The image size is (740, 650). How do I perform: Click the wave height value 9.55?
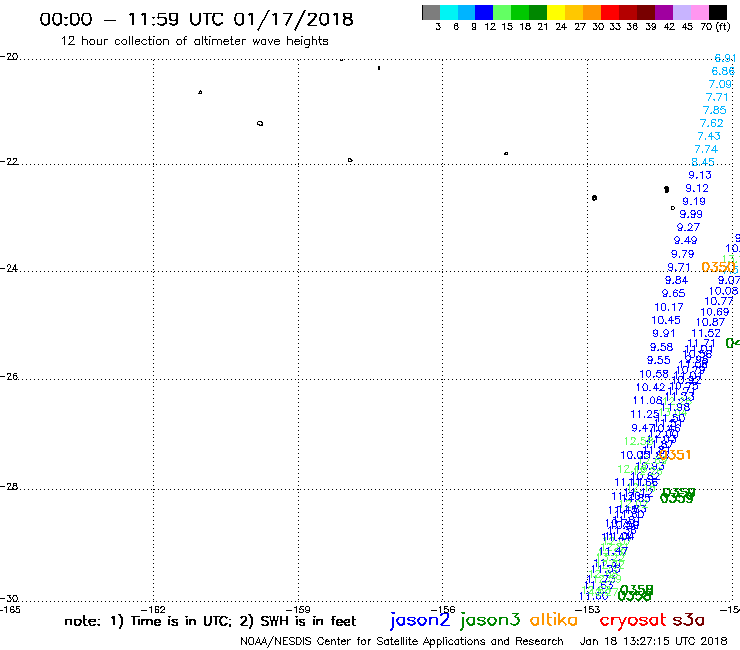tap(658, 360)
